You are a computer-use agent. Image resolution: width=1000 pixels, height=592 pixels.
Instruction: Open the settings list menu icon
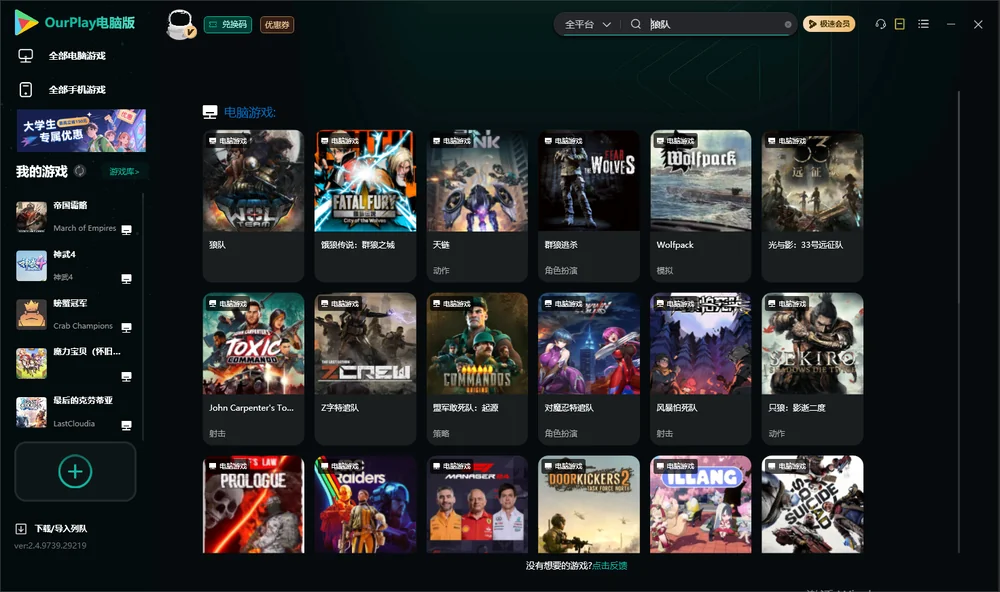pos(923,24)
